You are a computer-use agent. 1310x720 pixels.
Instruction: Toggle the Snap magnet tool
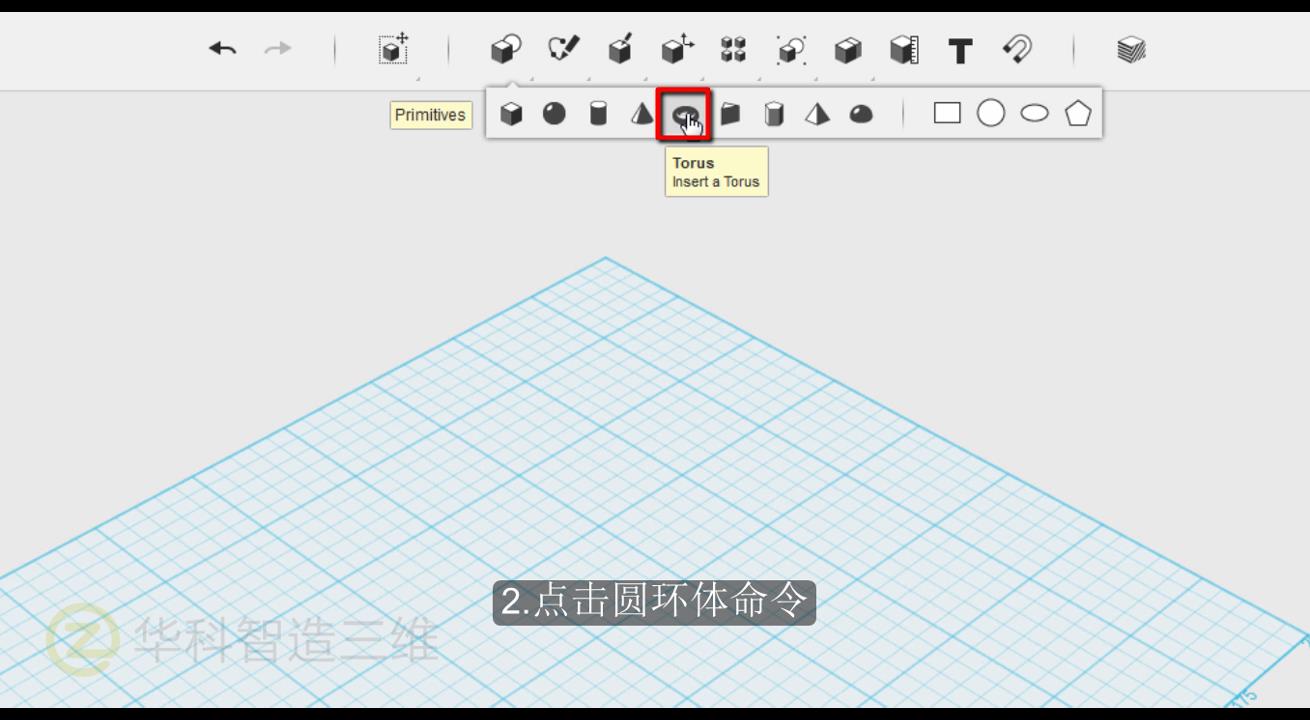click(x=1017, y=50)
